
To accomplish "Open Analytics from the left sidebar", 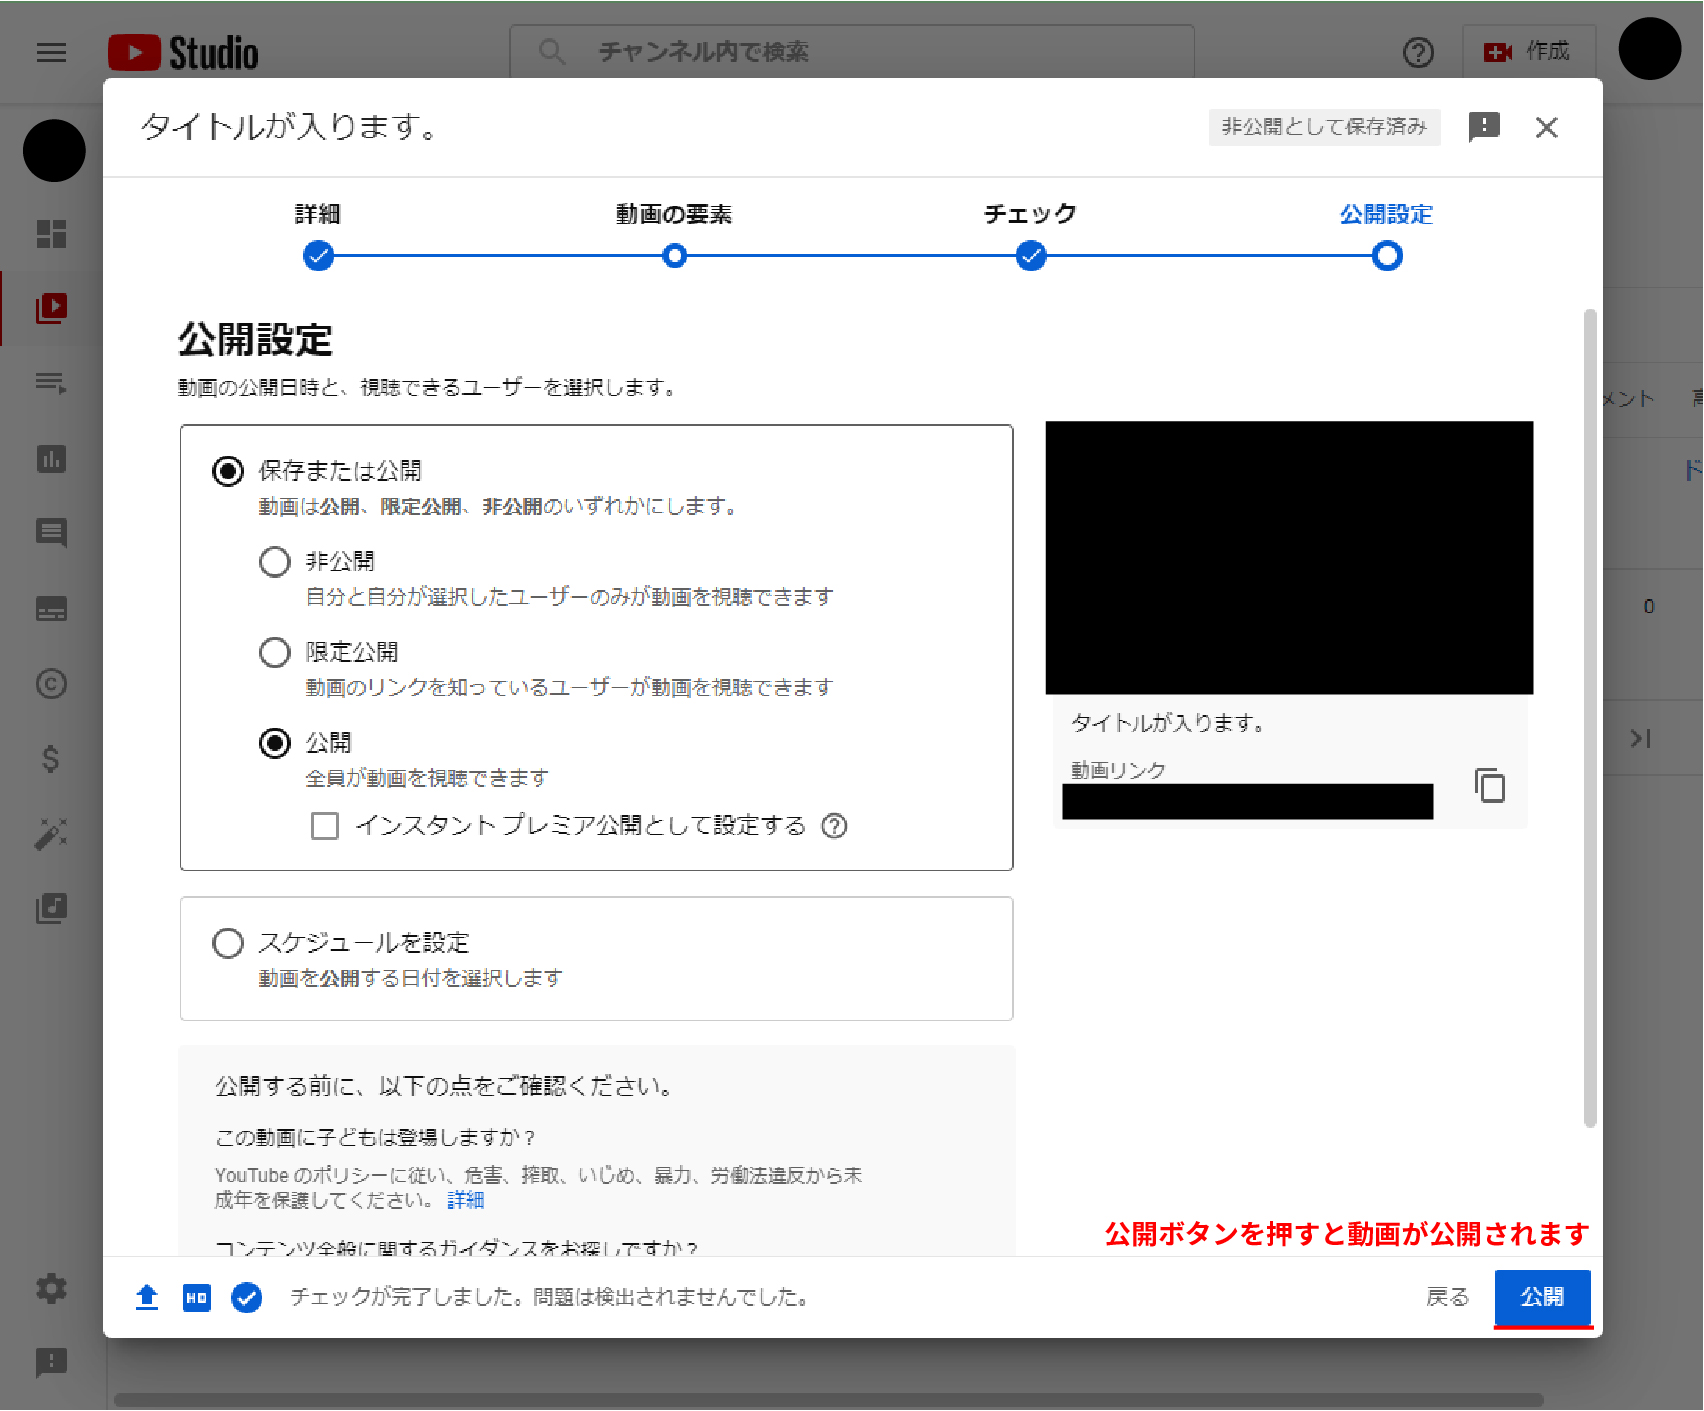I will [51, 459].
